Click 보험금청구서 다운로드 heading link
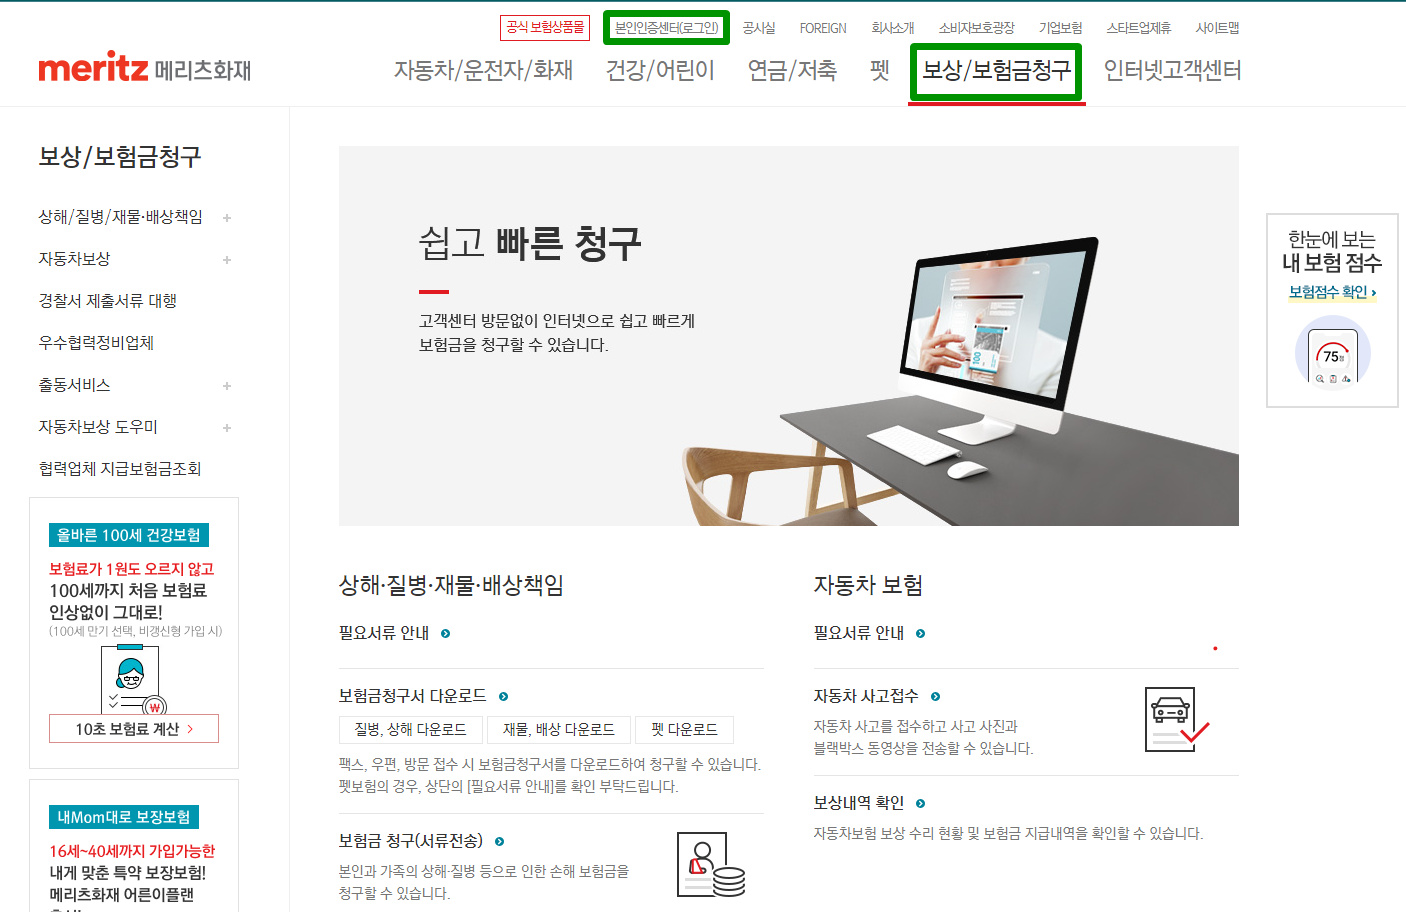The width and height of the screenshot is (1406, 912). [x=413, y=696]
